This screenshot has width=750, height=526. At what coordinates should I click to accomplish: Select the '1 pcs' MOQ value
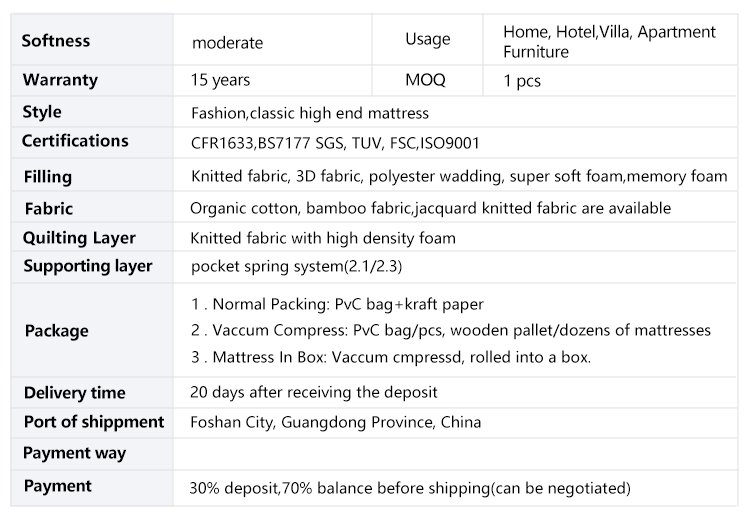click(x=522, y=81)
